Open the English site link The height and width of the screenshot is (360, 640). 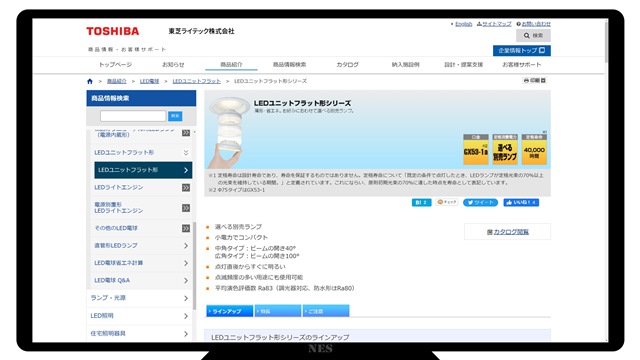point(463,24)
